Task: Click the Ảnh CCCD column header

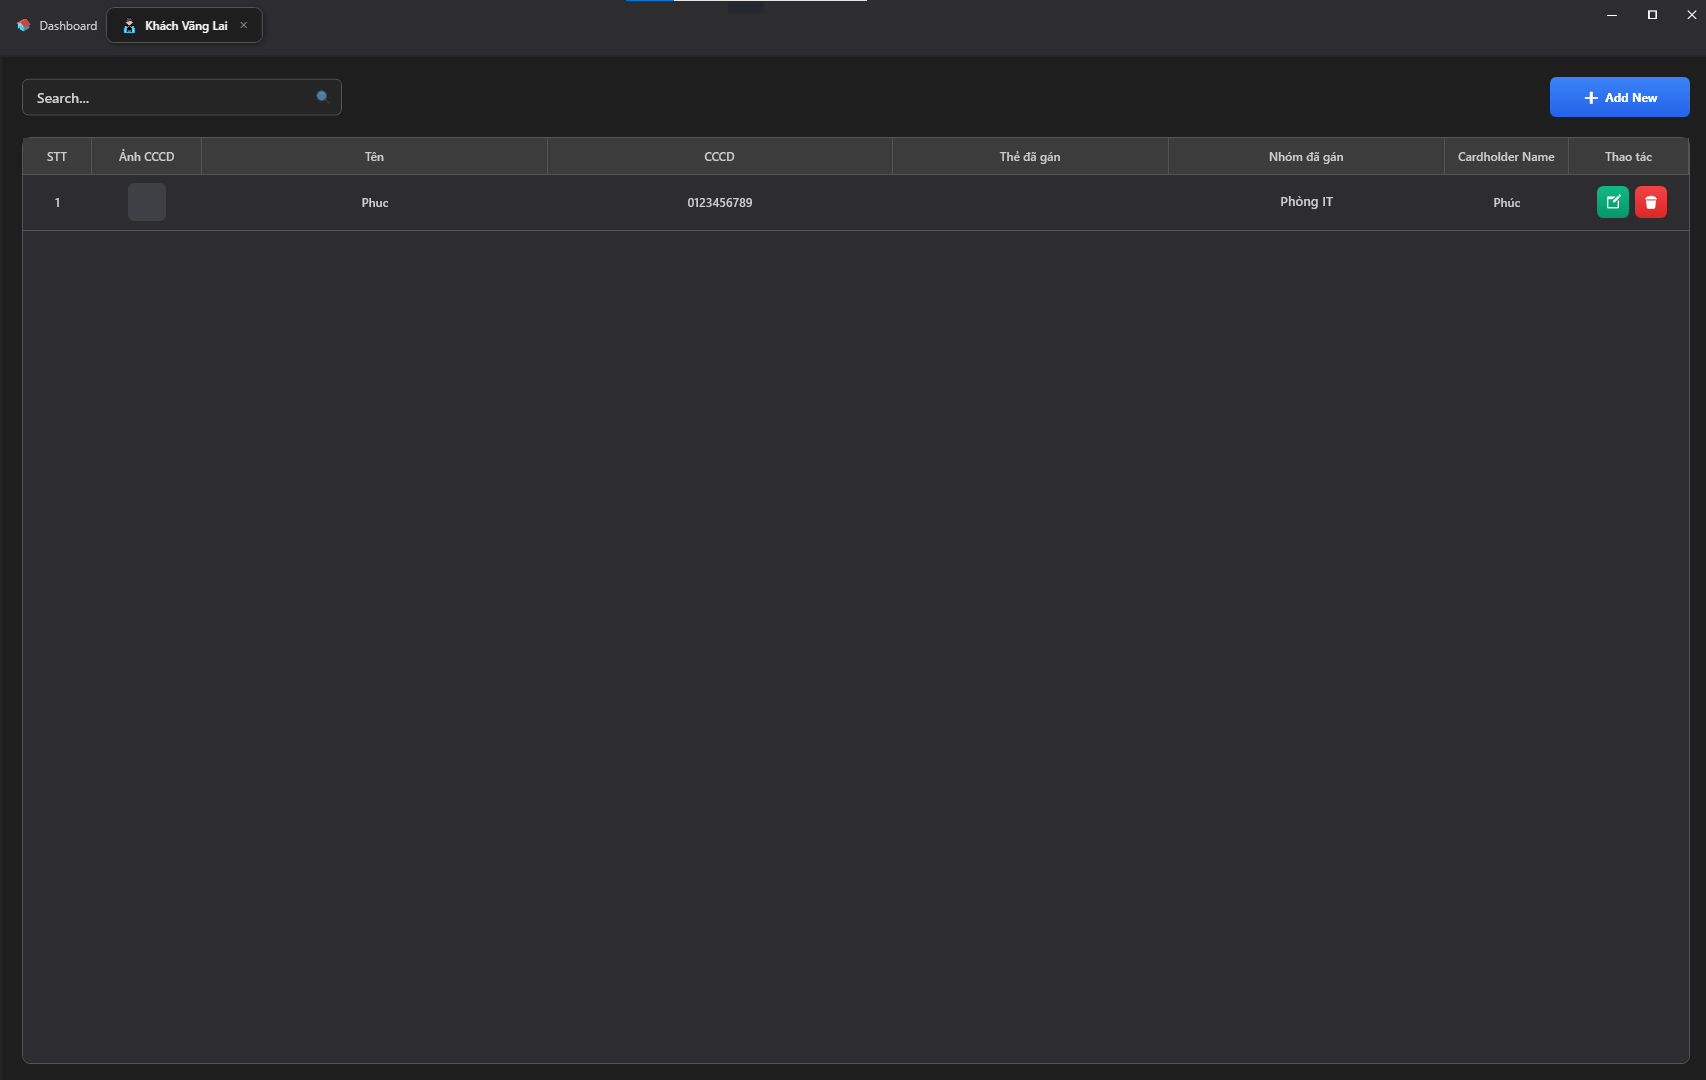Action: coord(146,157)
